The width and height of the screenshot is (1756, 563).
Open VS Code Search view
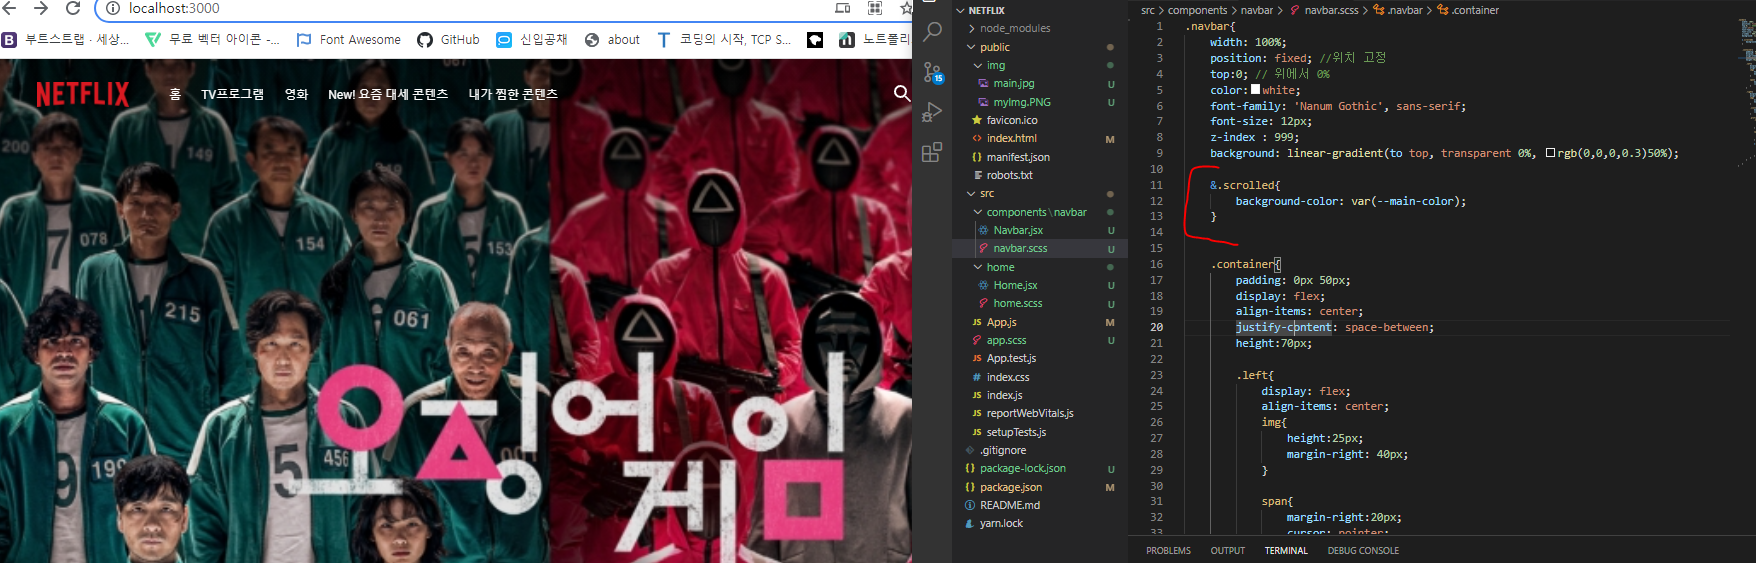click(932, 32)
